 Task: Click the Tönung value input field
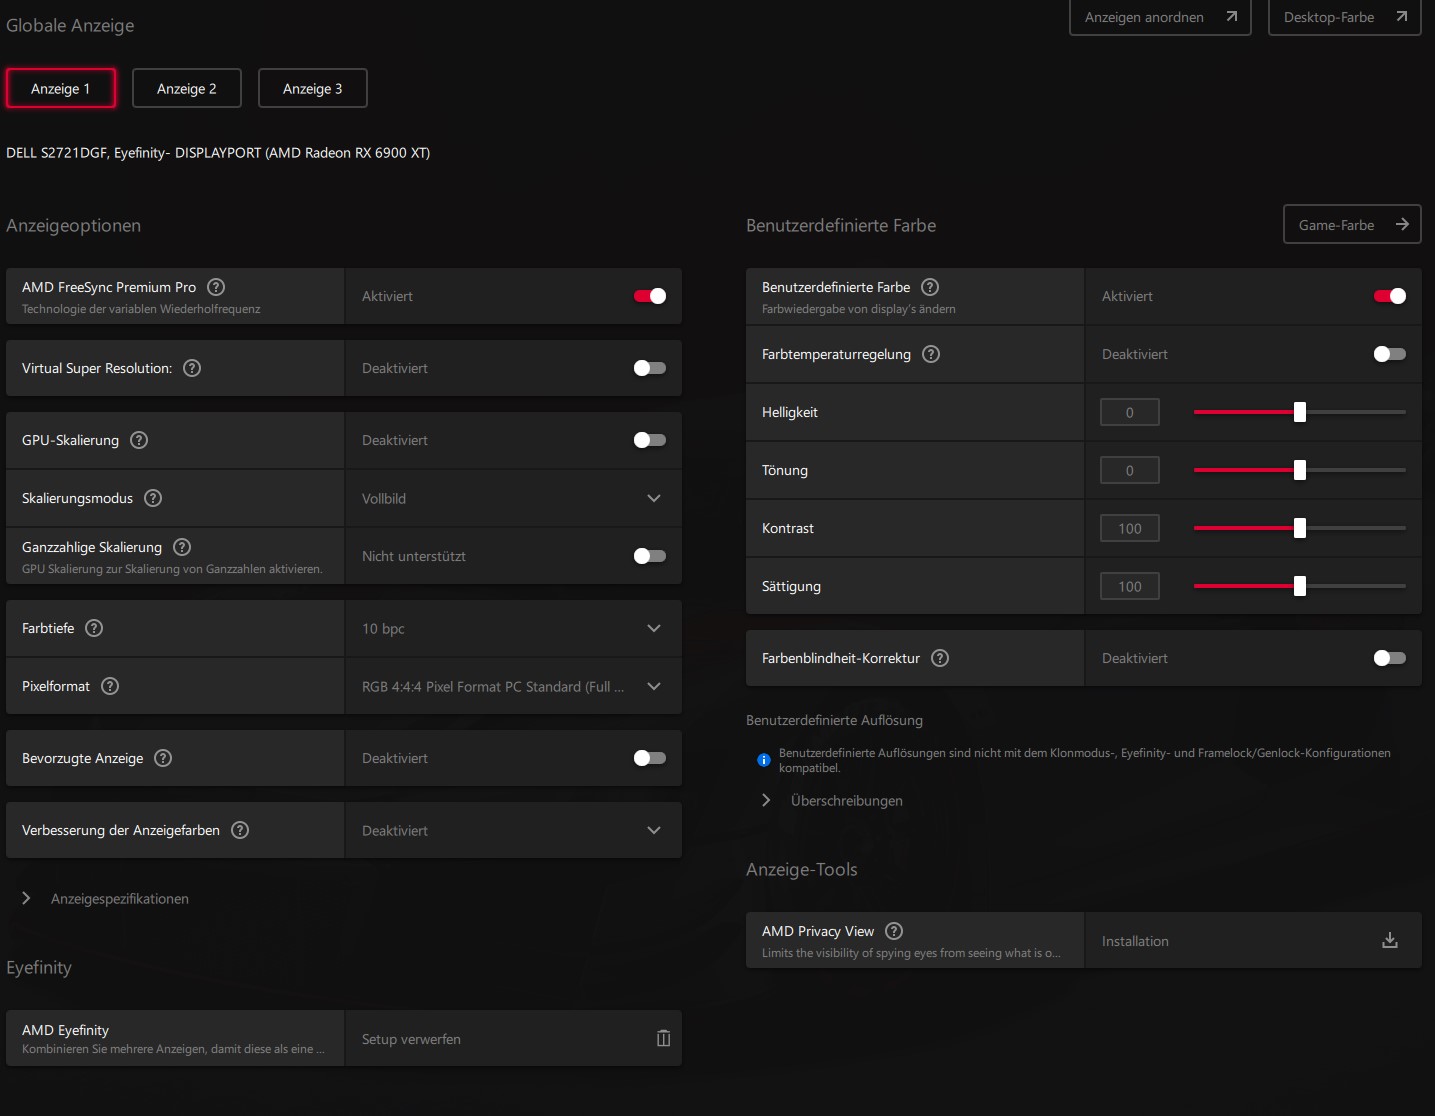(x=1130, y=470)
